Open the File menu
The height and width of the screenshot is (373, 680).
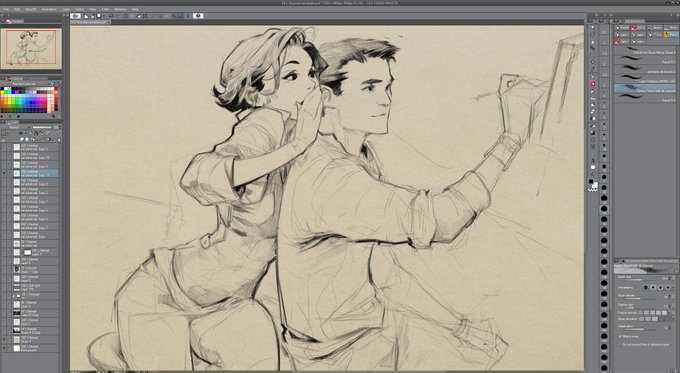(x=6, y=9)
